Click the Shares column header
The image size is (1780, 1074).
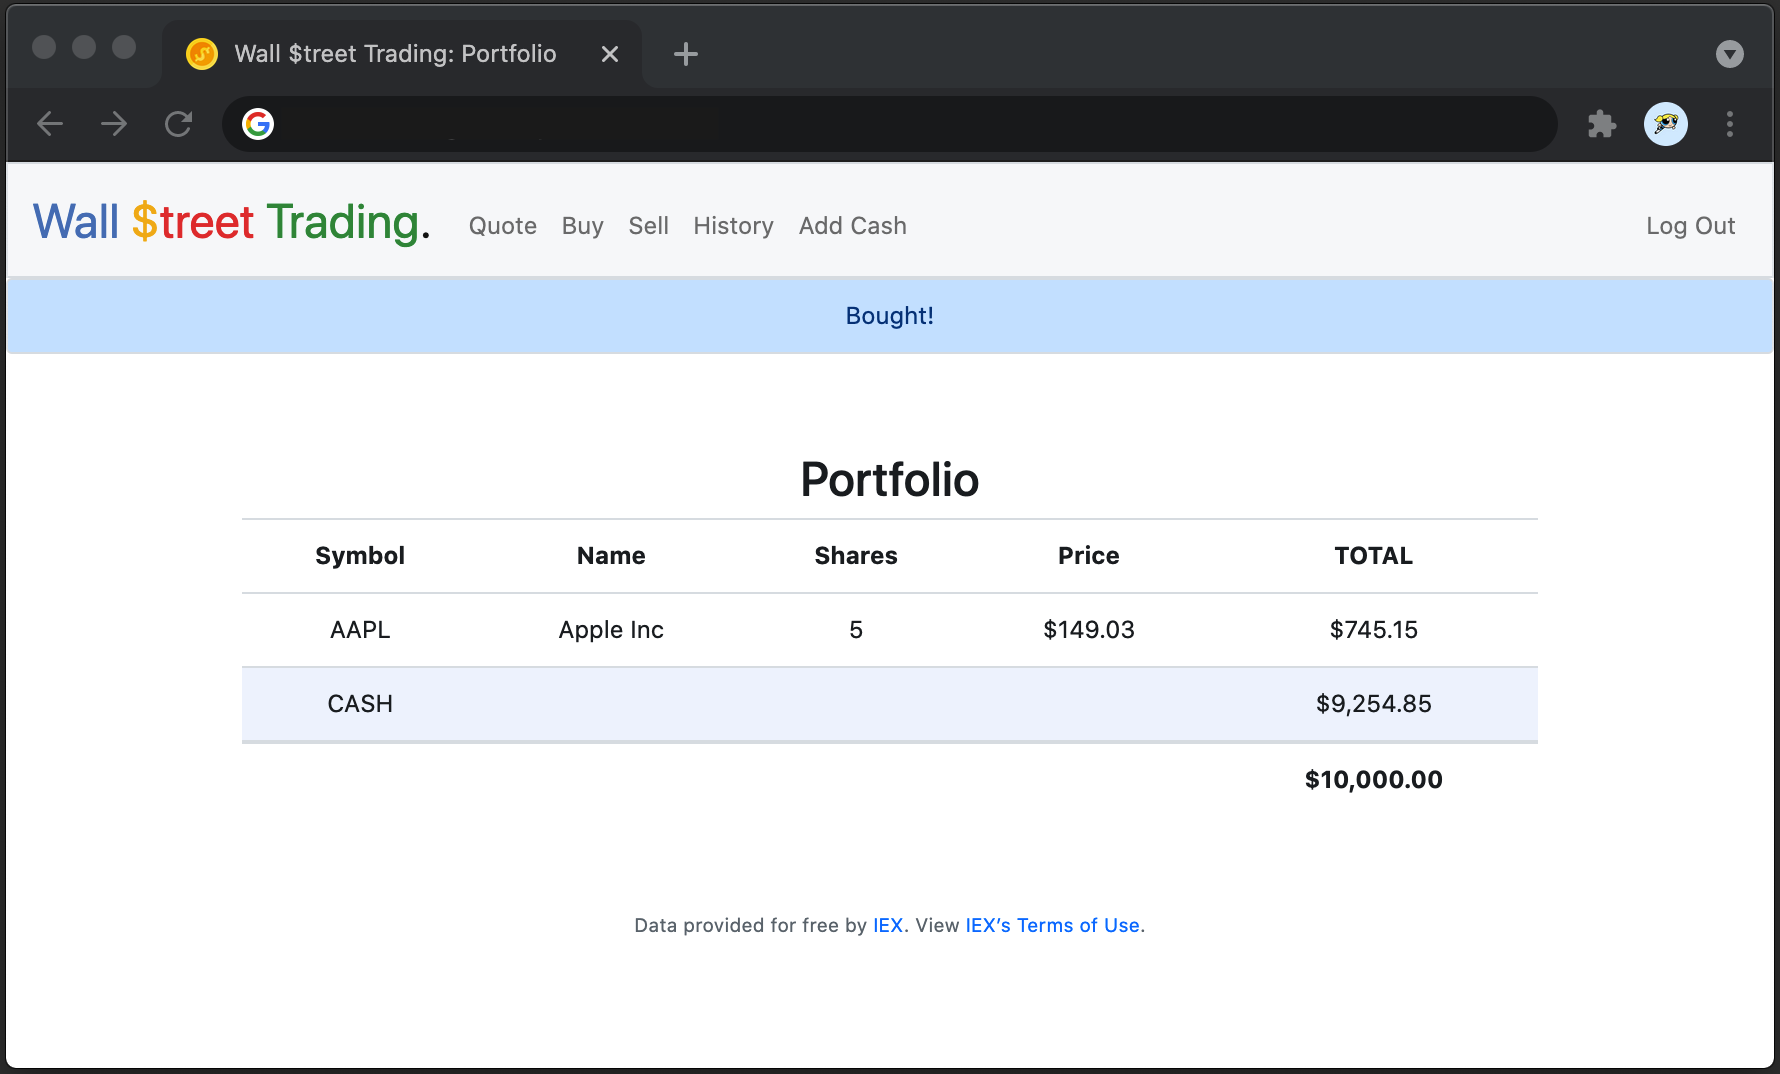856,556
